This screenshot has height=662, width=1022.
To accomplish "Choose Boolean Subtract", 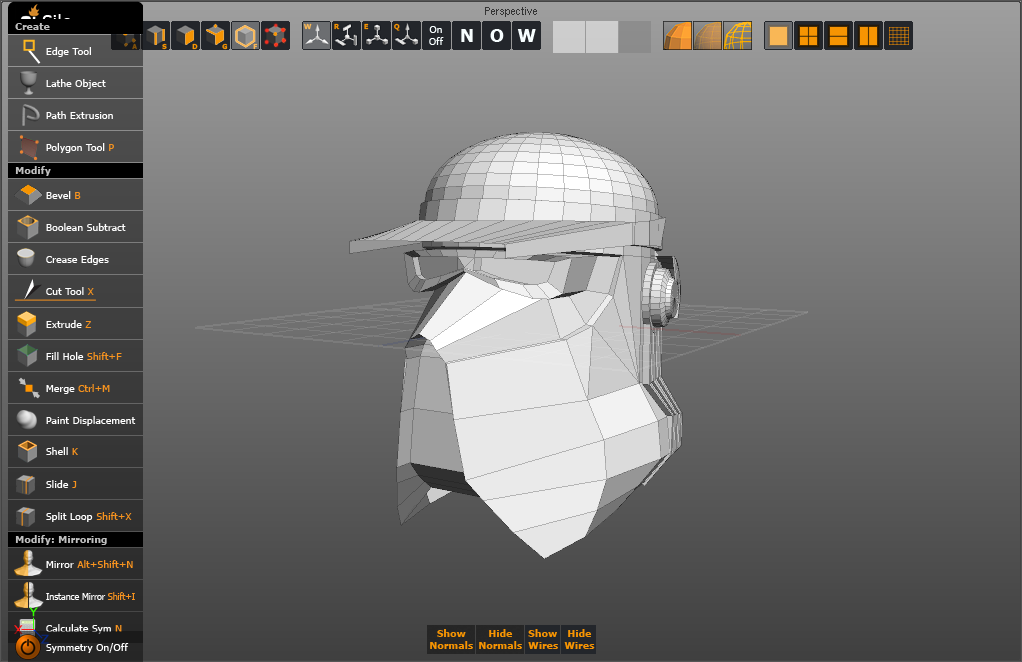I will point(75,227).
